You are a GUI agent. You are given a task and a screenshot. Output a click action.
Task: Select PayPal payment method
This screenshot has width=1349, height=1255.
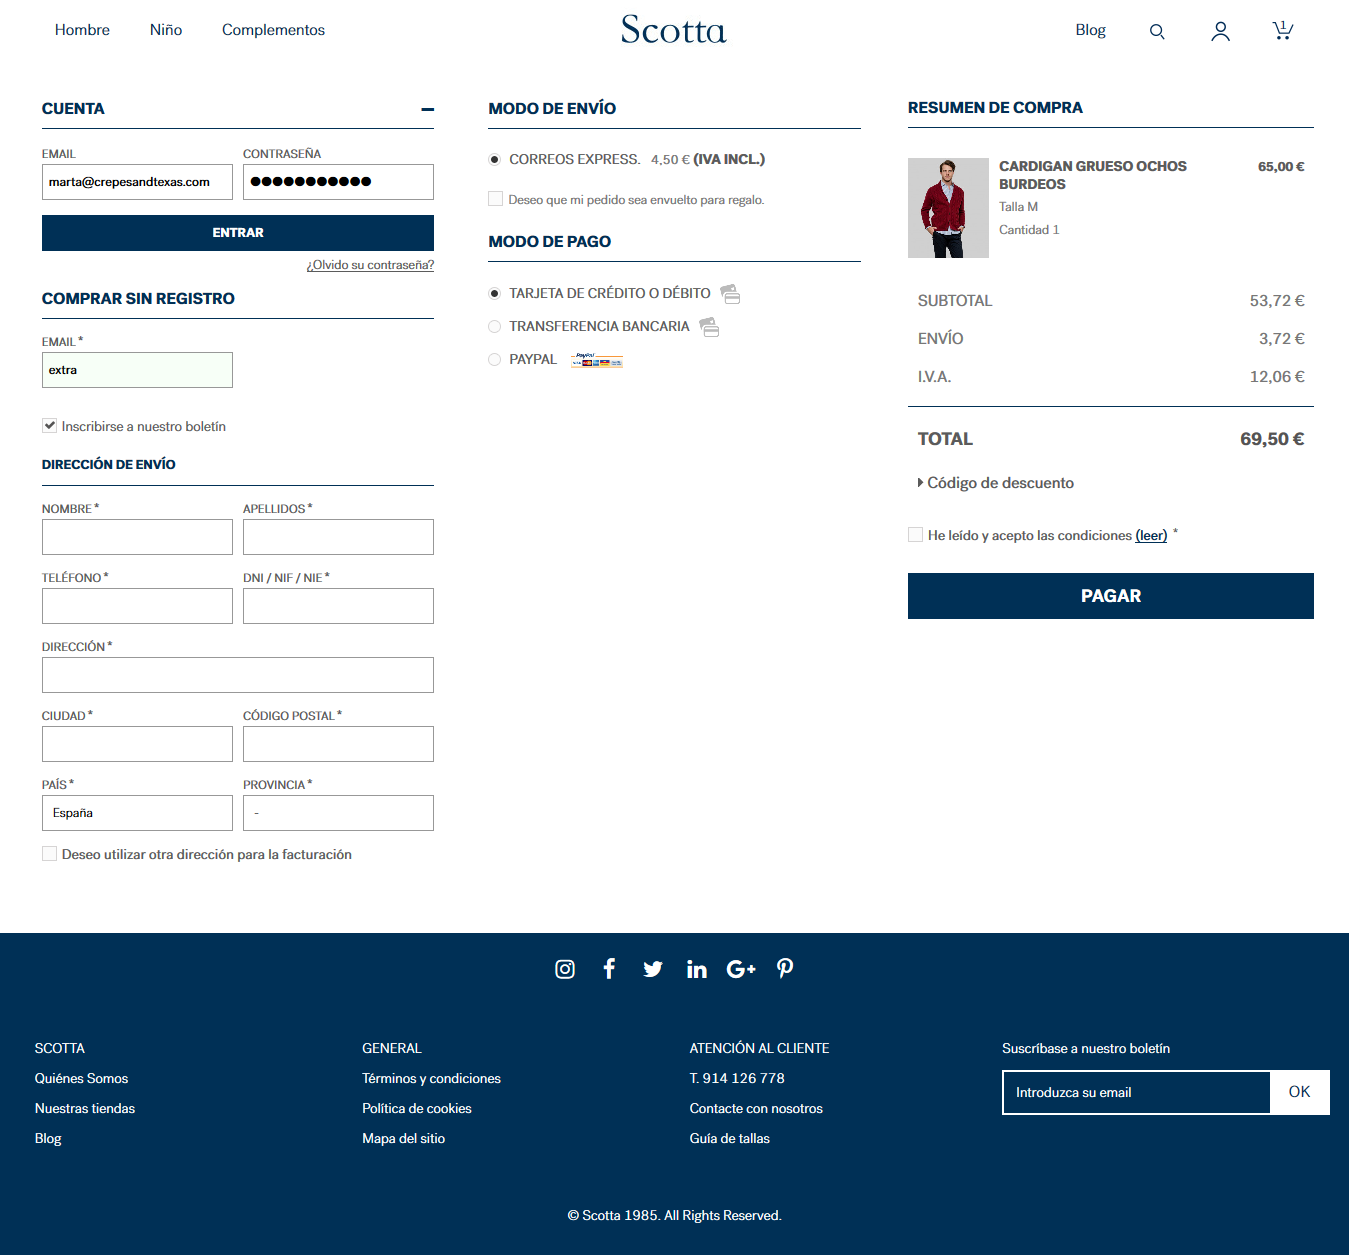coord(495,360)
